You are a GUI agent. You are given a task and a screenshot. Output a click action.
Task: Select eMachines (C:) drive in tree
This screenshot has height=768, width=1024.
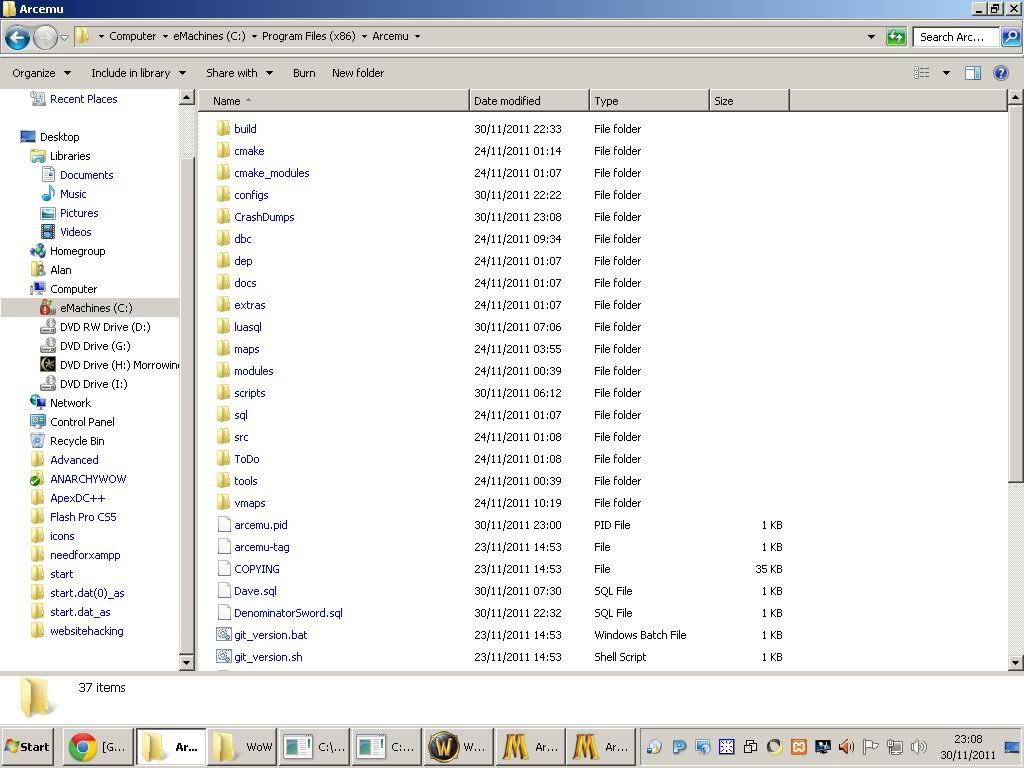96,308
